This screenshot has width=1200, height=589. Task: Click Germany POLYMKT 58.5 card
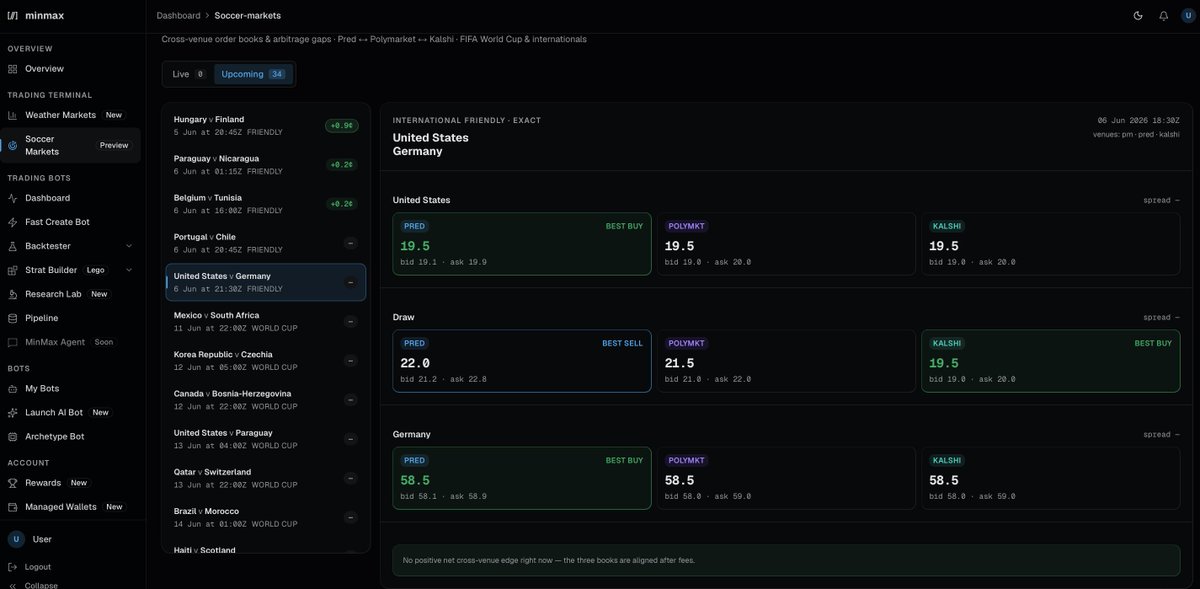pyautogui.click(x=786, y=478)
